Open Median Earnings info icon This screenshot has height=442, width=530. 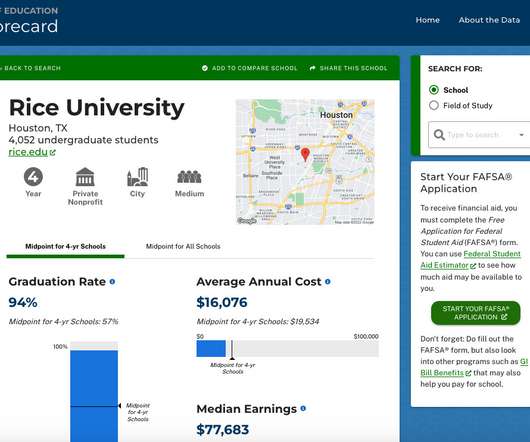pyautogui.click(x=303, y=409)
